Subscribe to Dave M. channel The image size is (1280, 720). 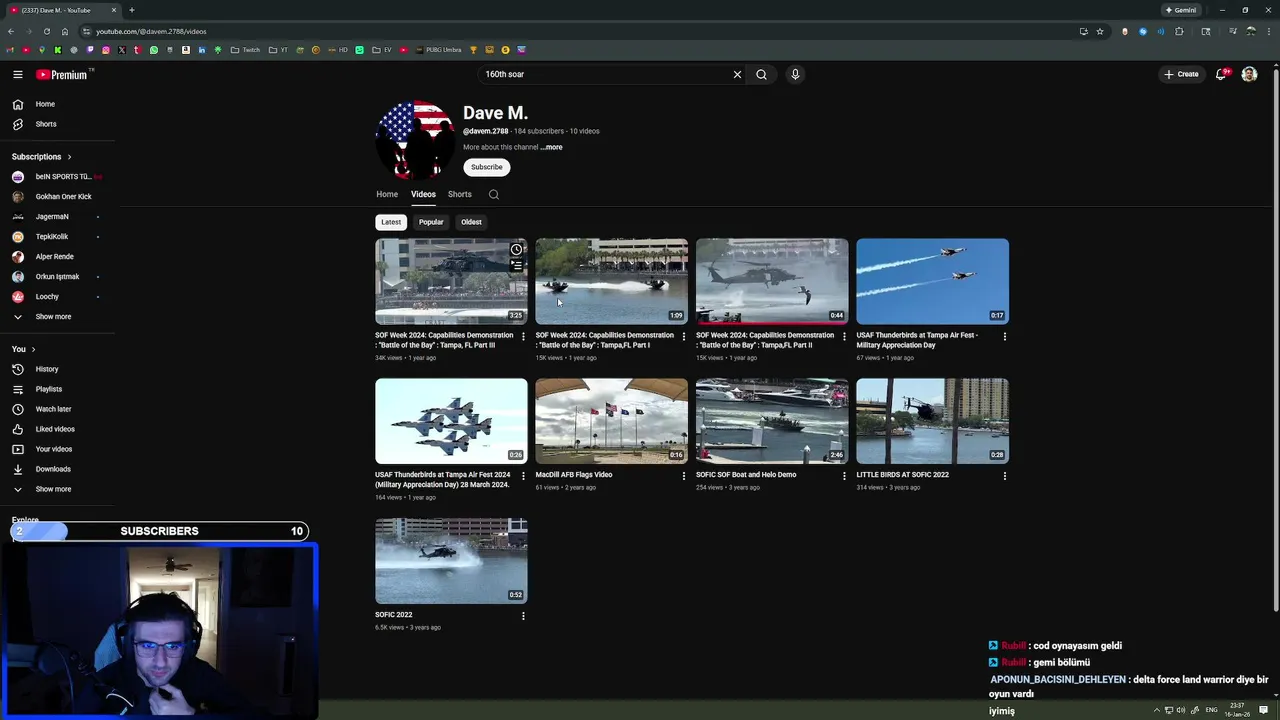click(x=487, y=167)
